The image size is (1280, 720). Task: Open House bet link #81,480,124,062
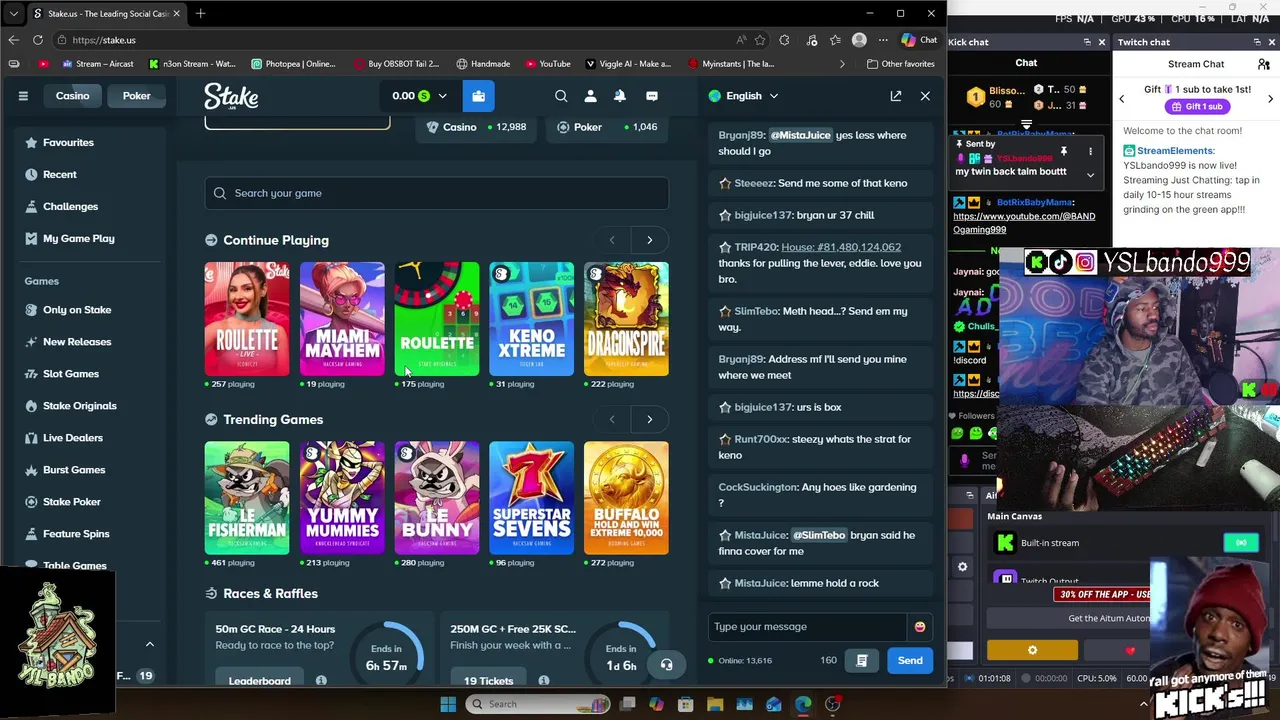click(x=841, y=247)
